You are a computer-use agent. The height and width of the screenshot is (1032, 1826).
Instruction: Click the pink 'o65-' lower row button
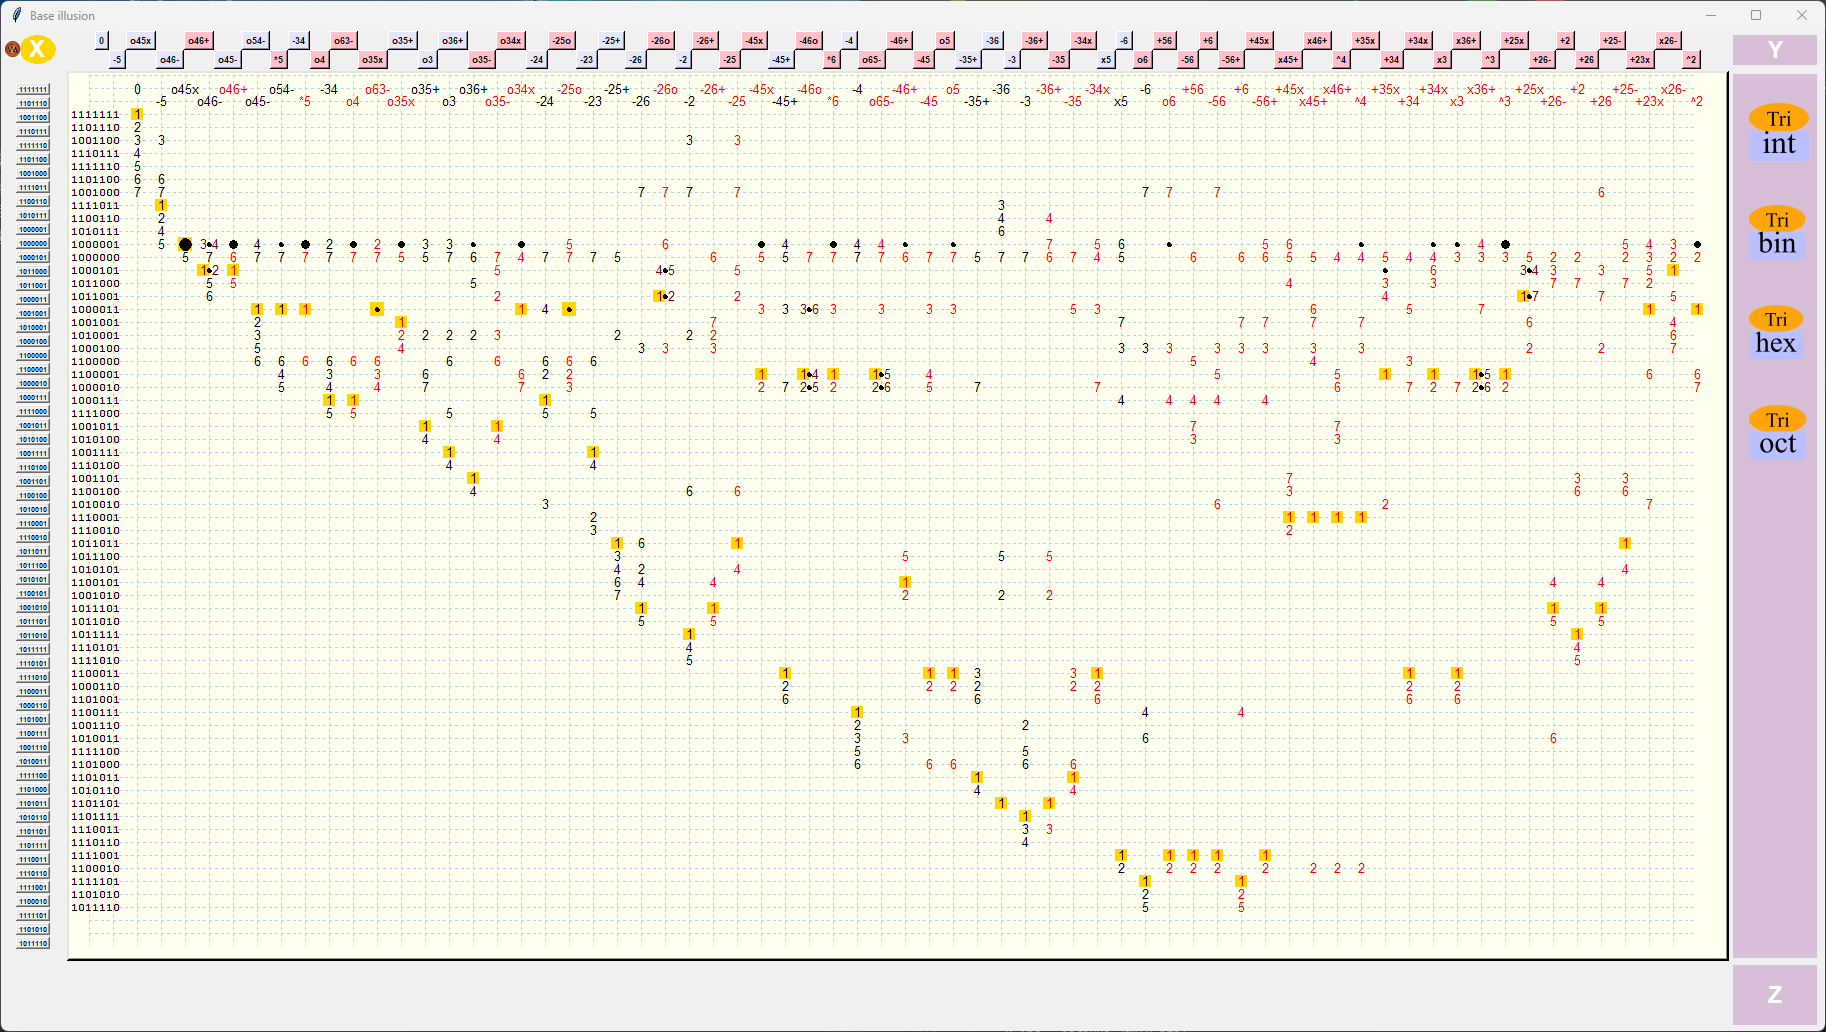pyautogui.click(x=872, y=59)
